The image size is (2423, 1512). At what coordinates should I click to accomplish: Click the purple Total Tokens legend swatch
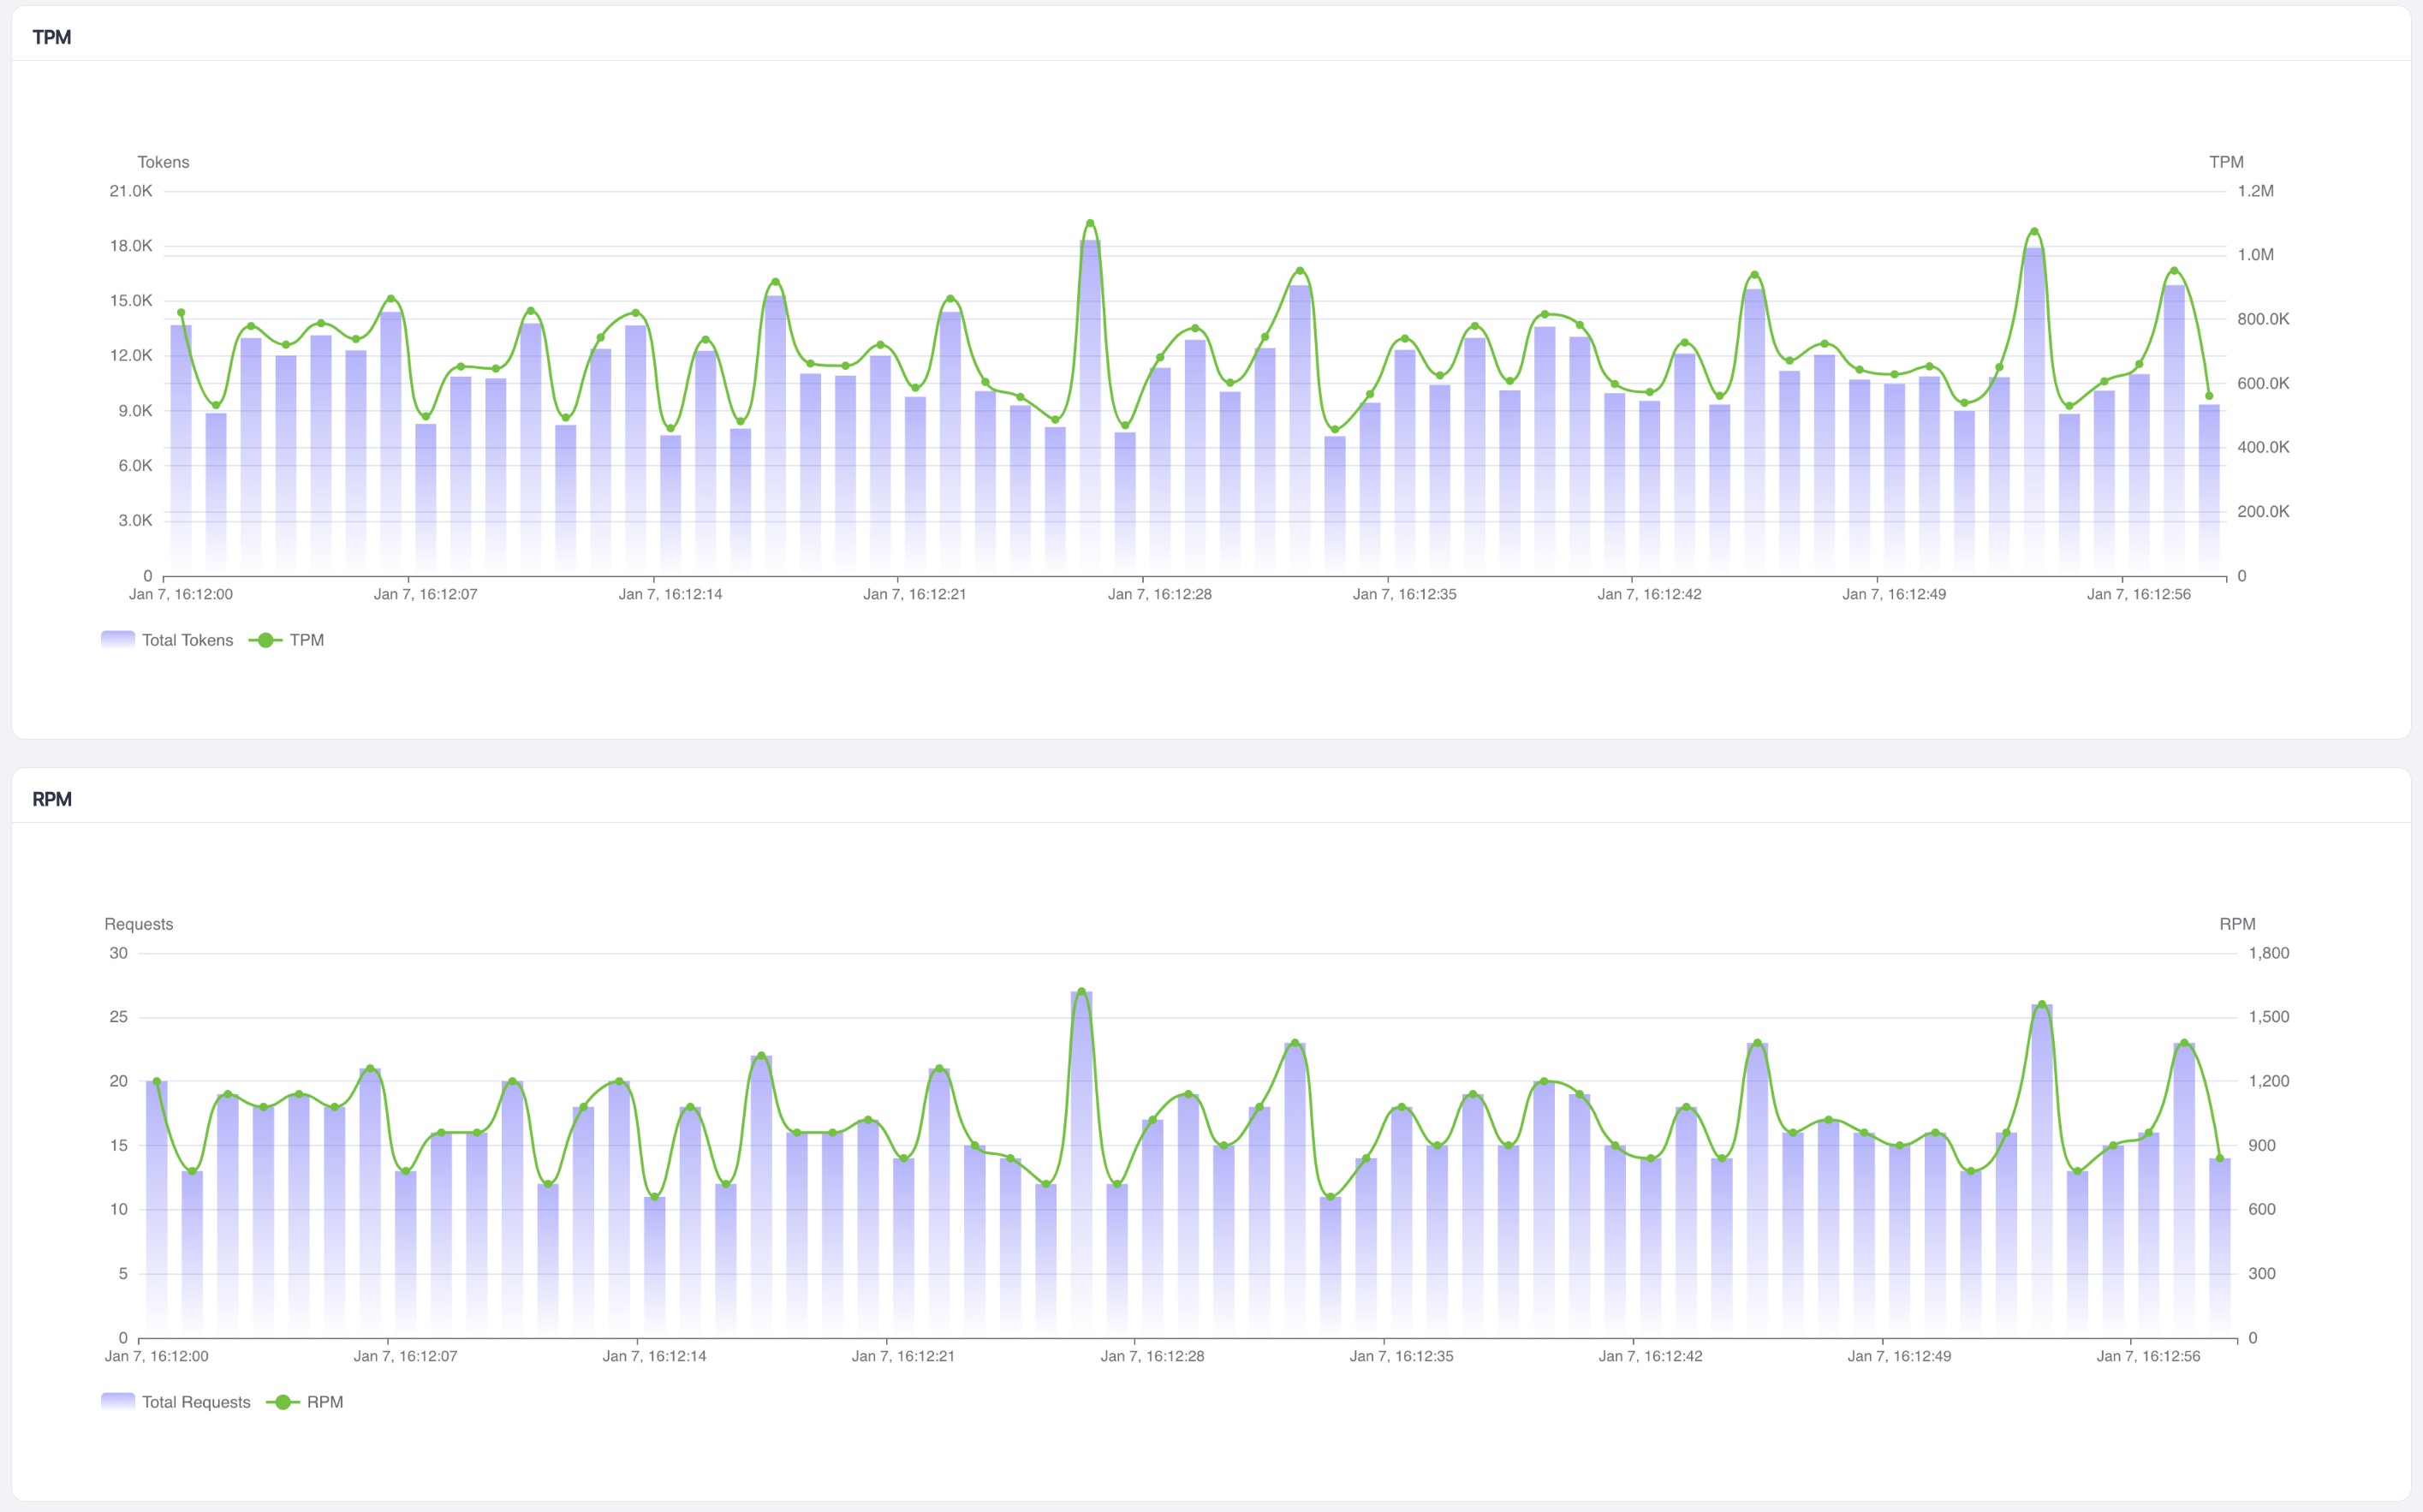tap(118, 640)
